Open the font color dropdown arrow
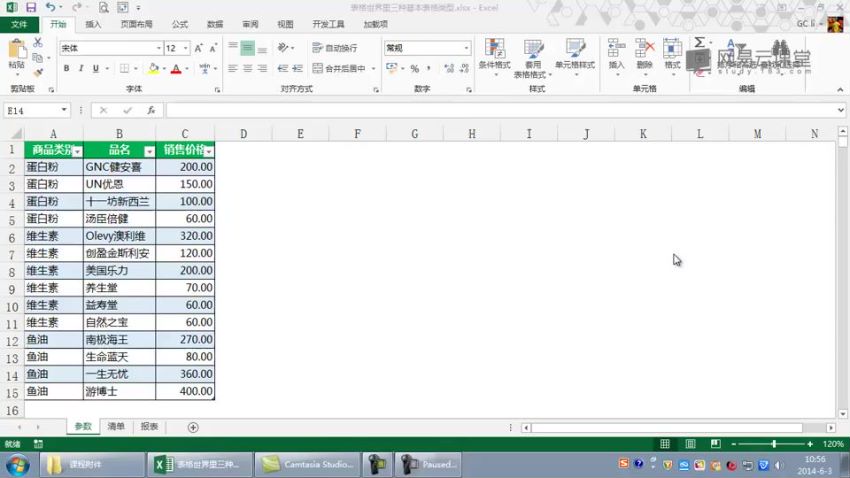The width and height of the screenshot is (850, 478). [187, 69]
